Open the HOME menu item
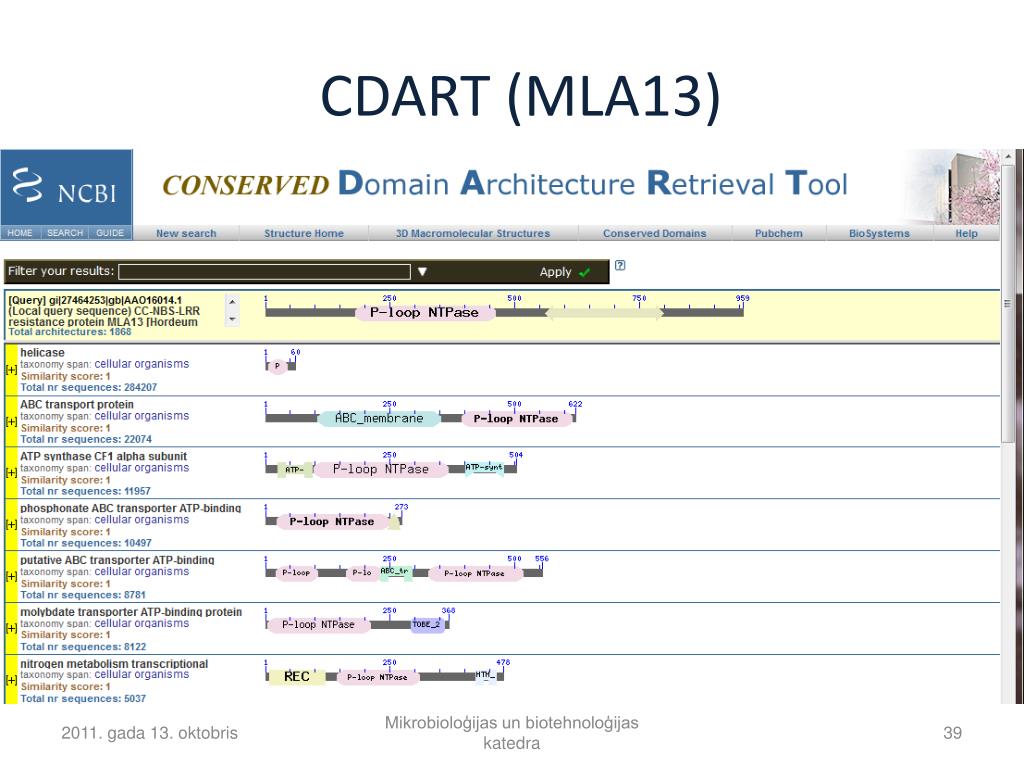The width and height of the screenshot is (1024, 768). [x=20, y=233]
